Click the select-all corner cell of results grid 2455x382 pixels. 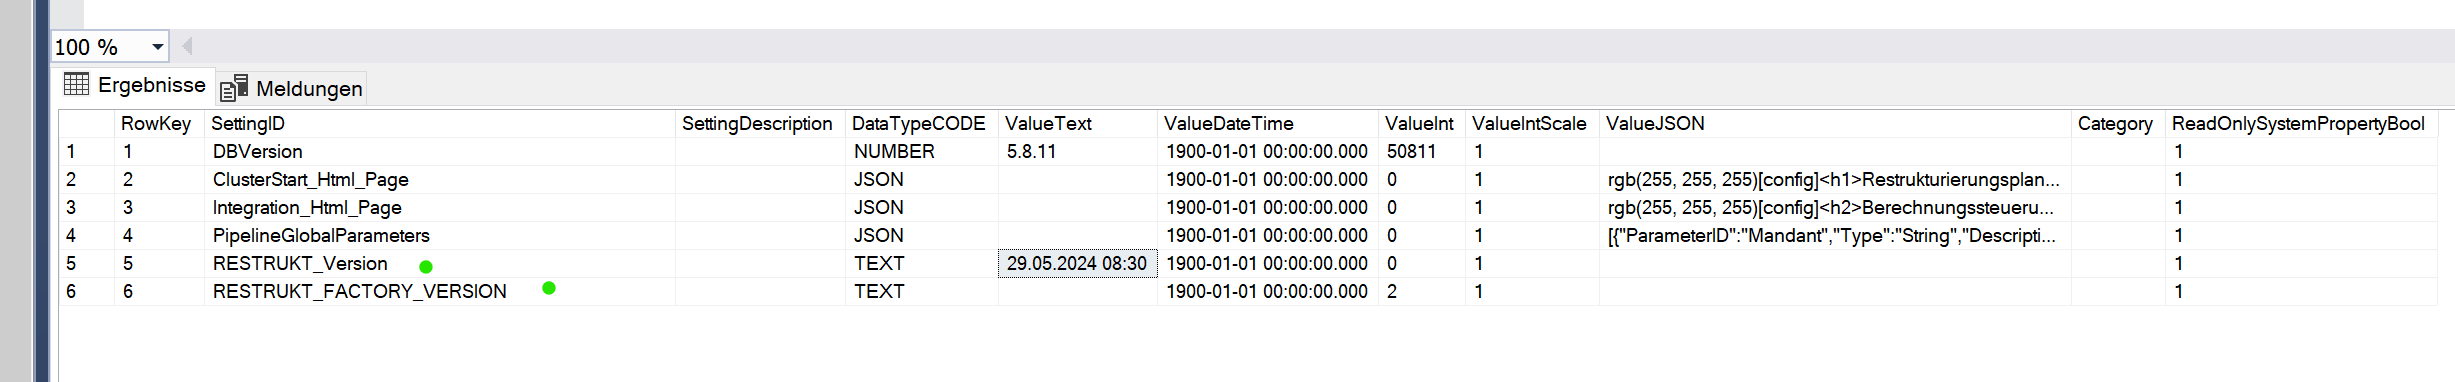(x=86, y=123)
